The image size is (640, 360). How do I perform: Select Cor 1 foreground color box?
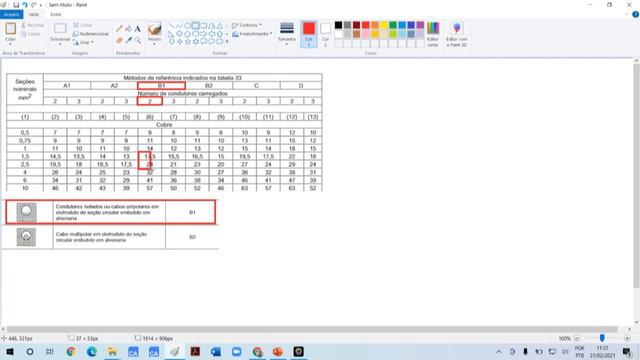[309, 34]
